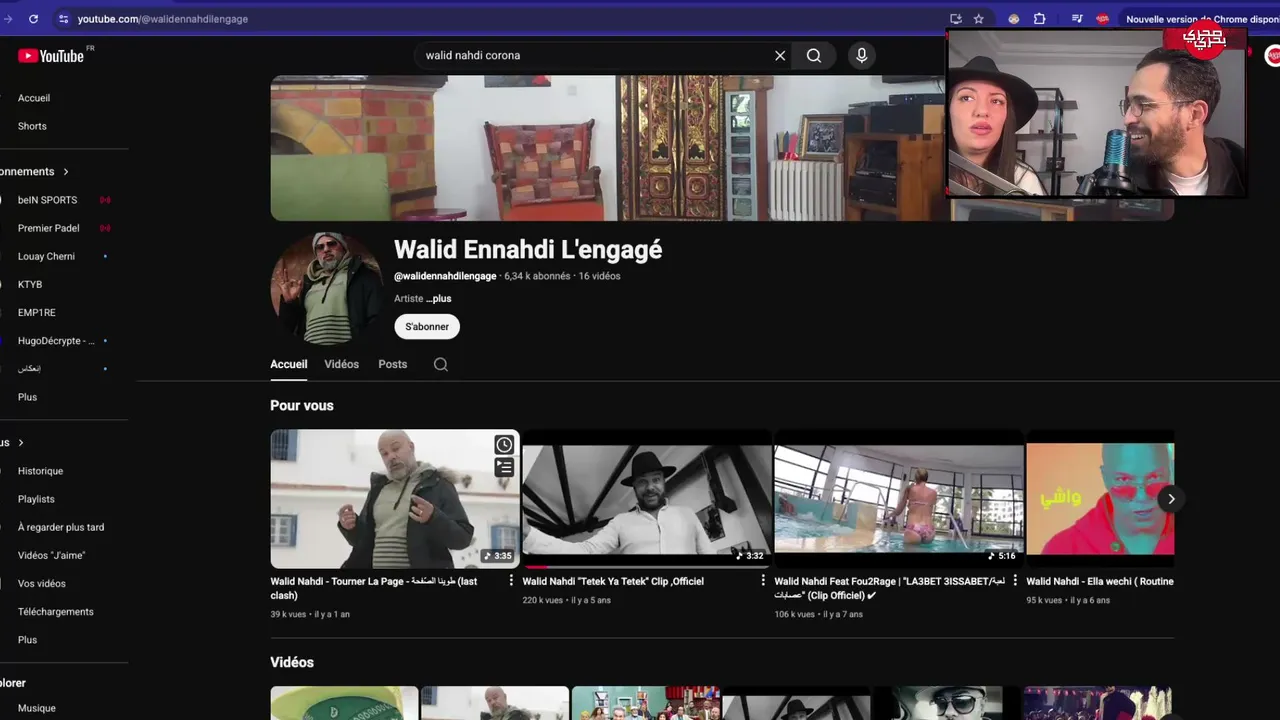Start voice search with the microphone
The image size is (1280, 720).
[x=862, y=56]
